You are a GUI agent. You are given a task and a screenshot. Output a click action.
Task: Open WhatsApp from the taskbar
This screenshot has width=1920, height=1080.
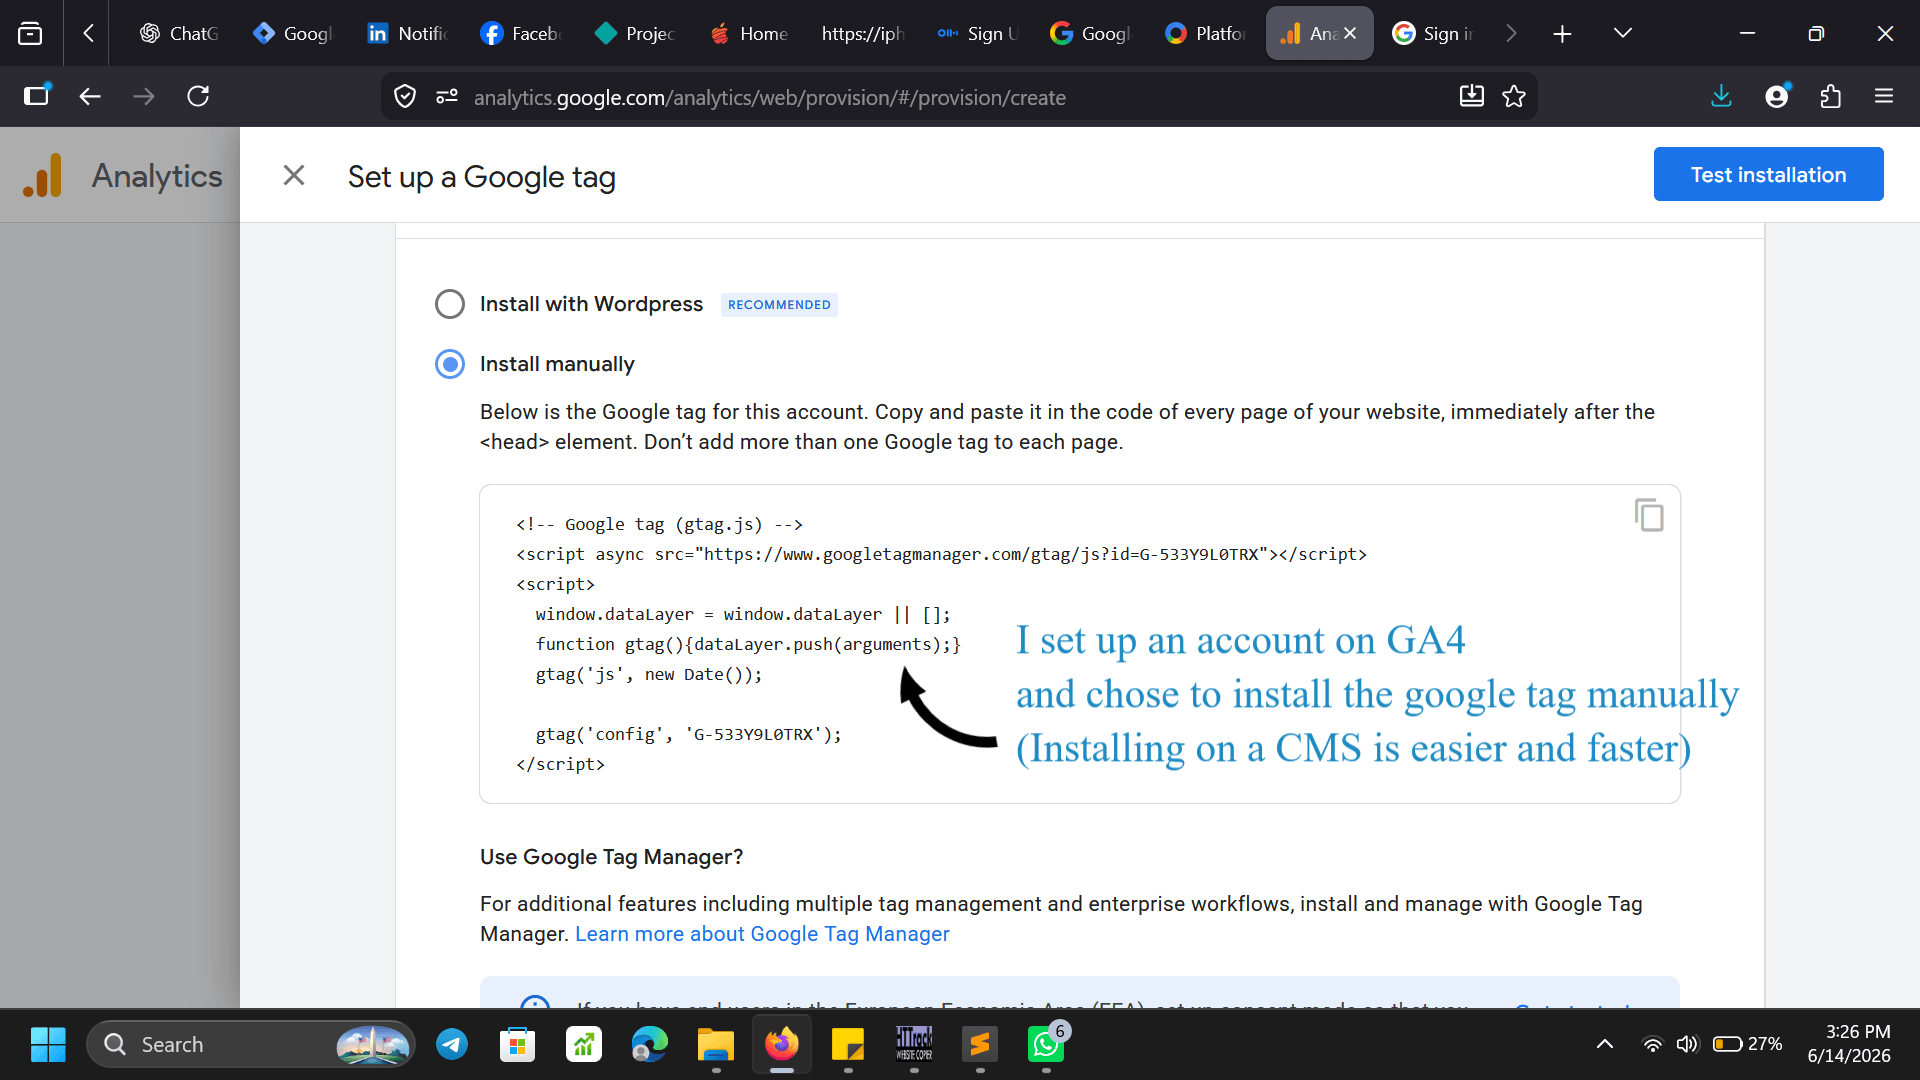pyautogui.click(x=1046, y=1044)
